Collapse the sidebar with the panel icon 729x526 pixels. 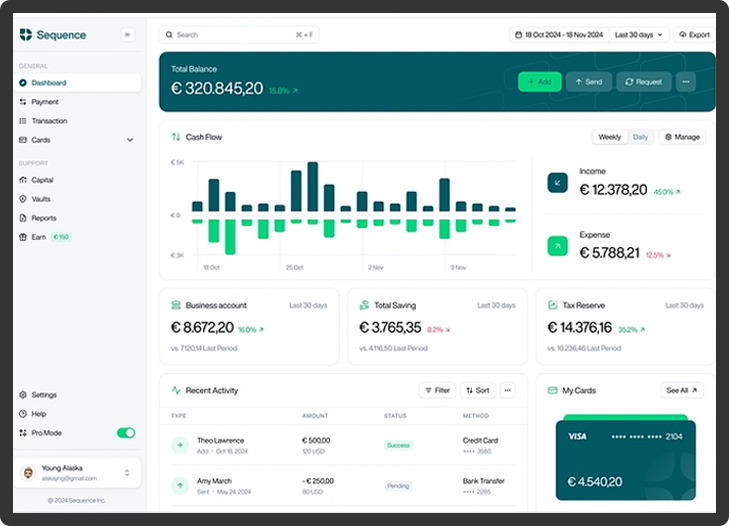point(127,35)
